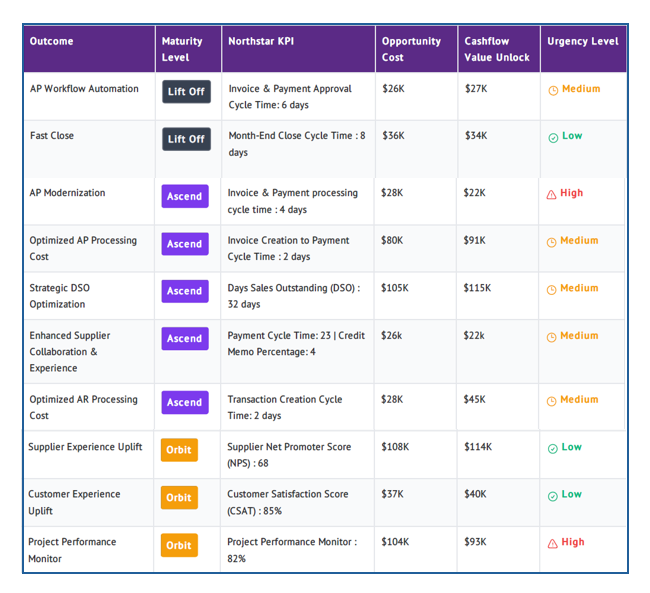Click the $105K opportunity cost value

[395, 288]
